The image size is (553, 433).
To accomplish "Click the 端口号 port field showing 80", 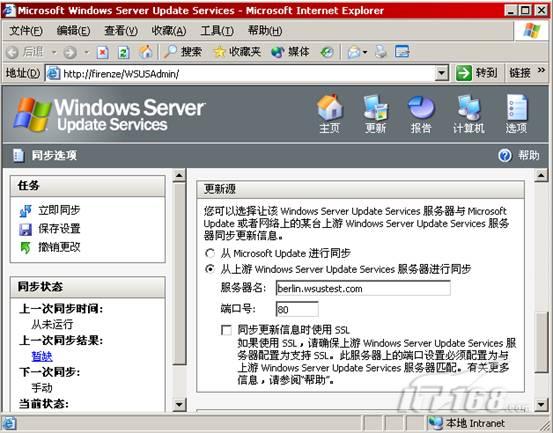I will (x=297, y=309).
